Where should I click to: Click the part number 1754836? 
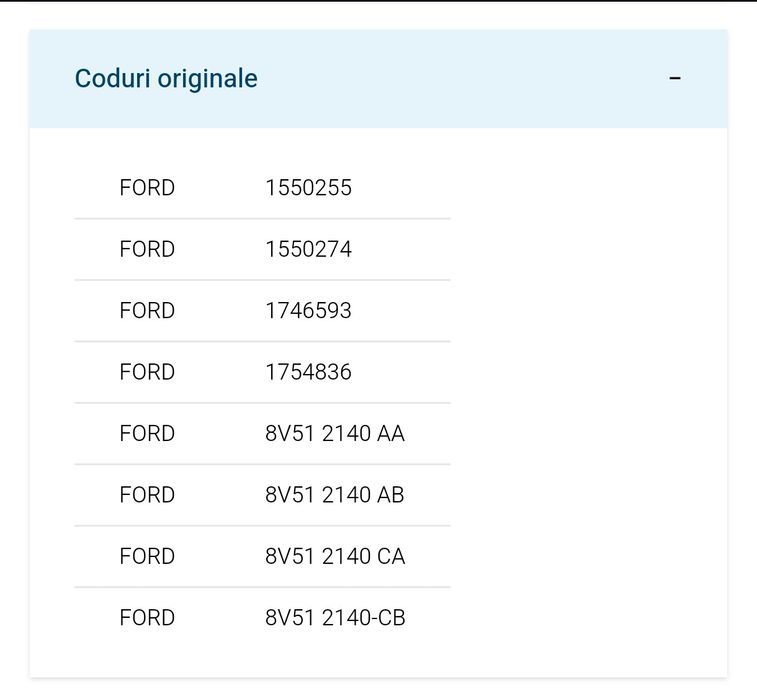pos(308,372)
